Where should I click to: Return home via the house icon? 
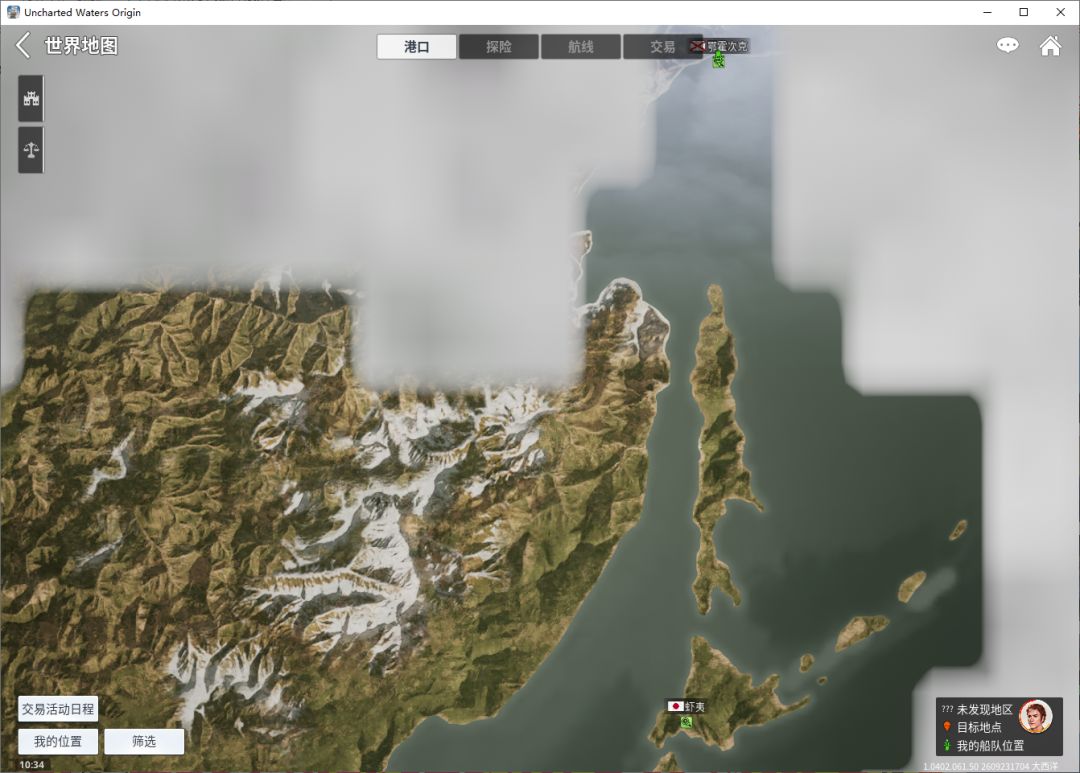[1050, 45]
